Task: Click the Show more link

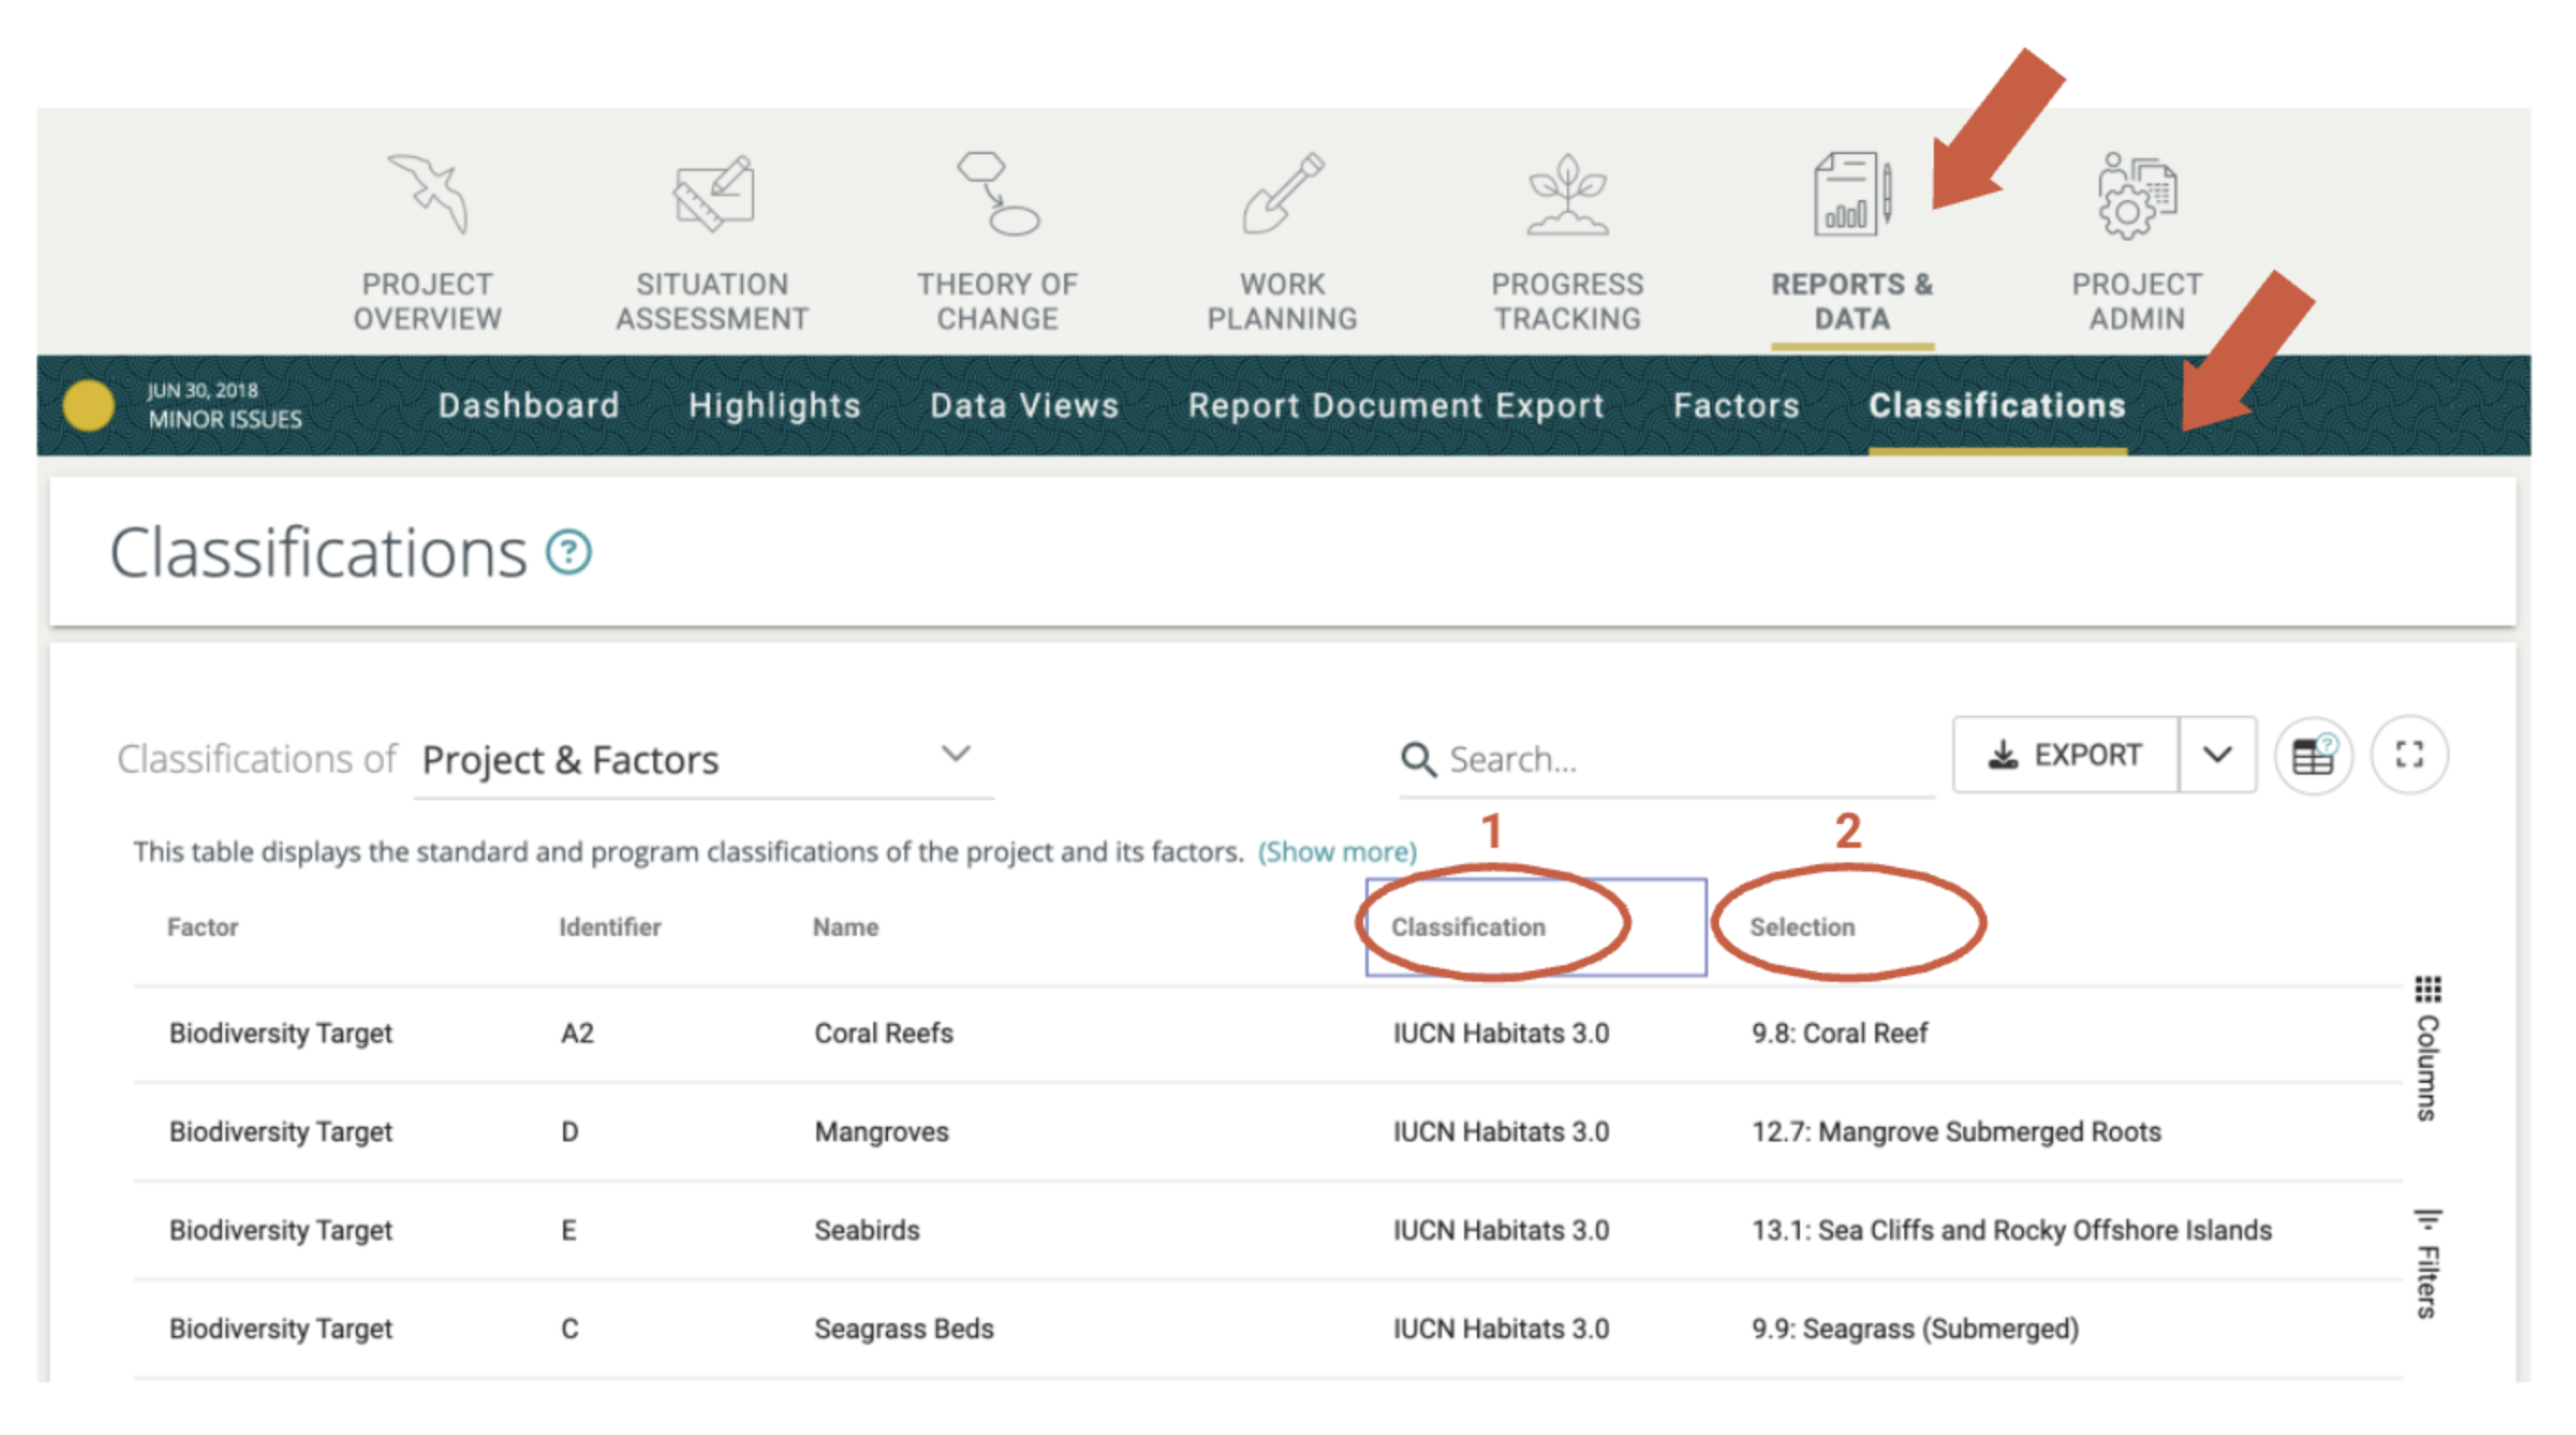Action: tap(1337, 852)
